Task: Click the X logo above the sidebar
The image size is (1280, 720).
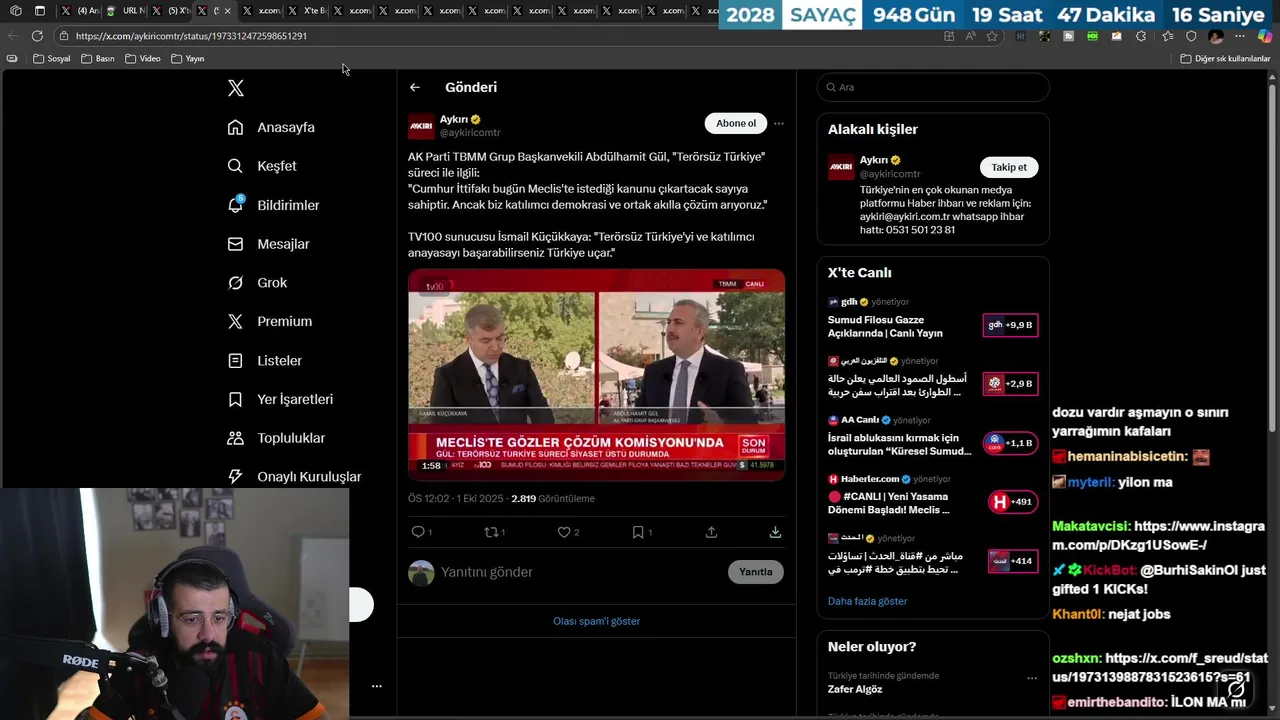Action: tap(236, 88)
